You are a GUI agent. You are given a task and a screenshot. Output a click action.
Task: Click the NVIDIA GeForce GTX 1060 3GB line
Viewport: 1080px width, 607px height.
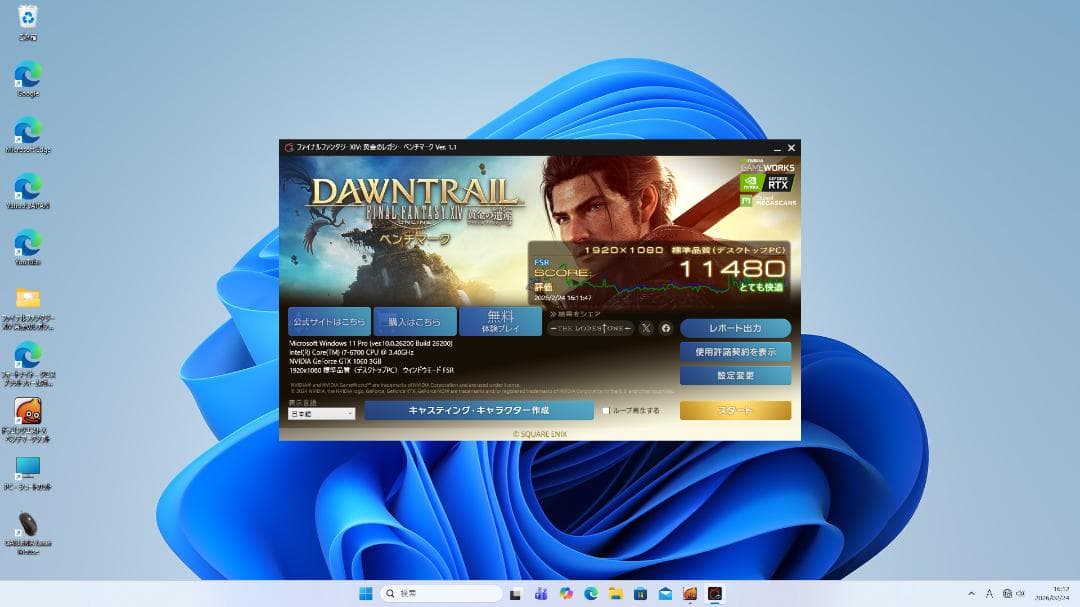tap(335, 361)
